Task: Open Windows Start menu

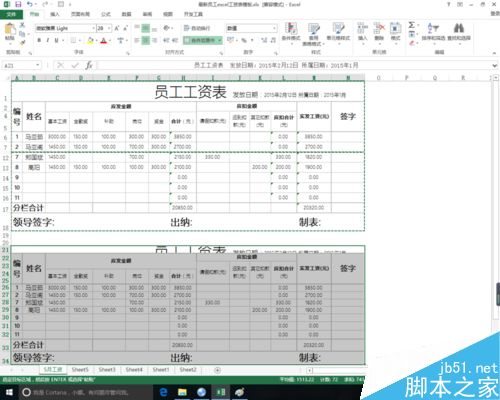Action: 9,392
